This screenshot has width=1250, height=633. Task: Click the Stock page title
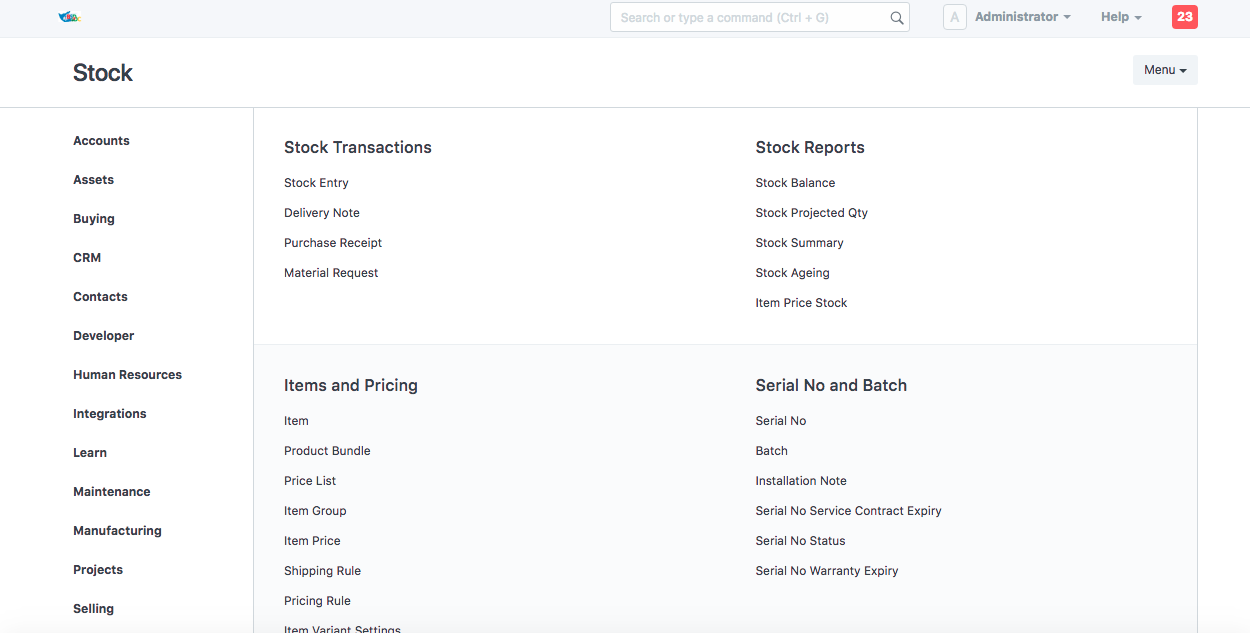(x=103, y=73)
